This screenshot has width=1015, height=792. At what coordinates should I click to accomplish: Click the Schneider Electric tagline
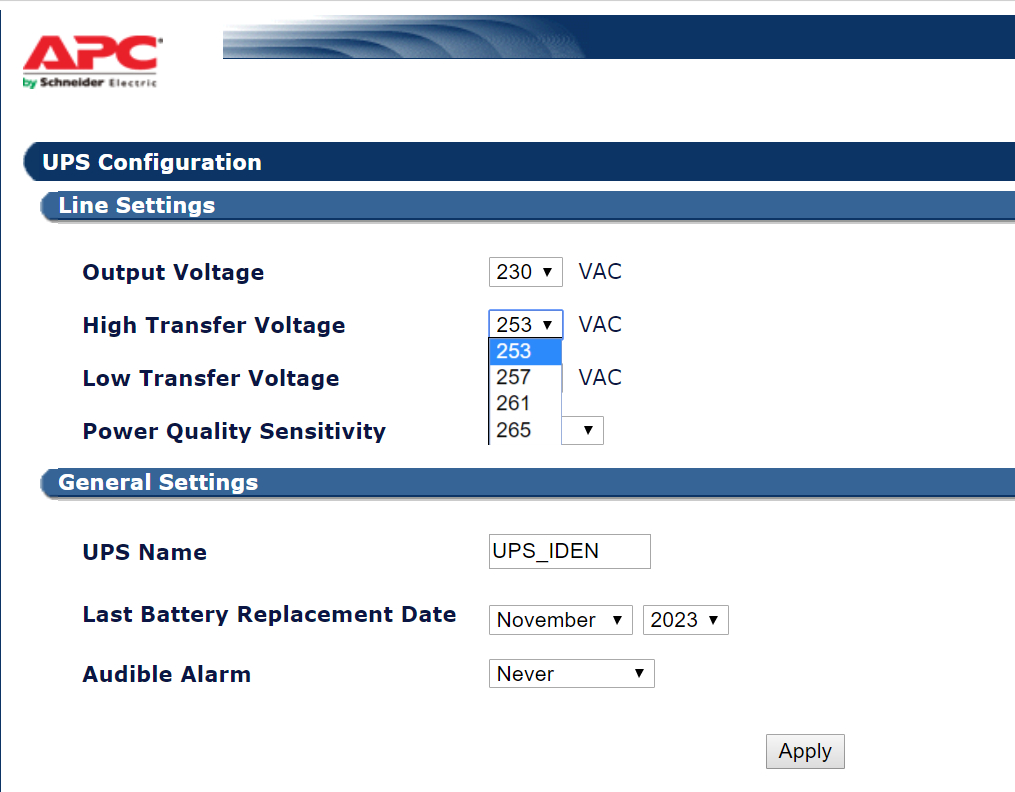[90, 82]
